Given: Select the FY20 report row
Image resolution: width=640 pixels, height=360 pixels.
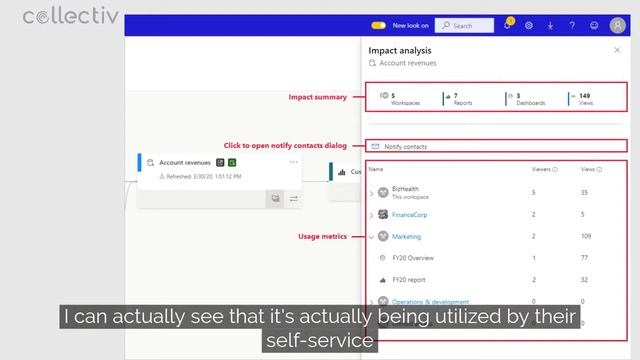Looking at the screenshot, I should point(496,280).
